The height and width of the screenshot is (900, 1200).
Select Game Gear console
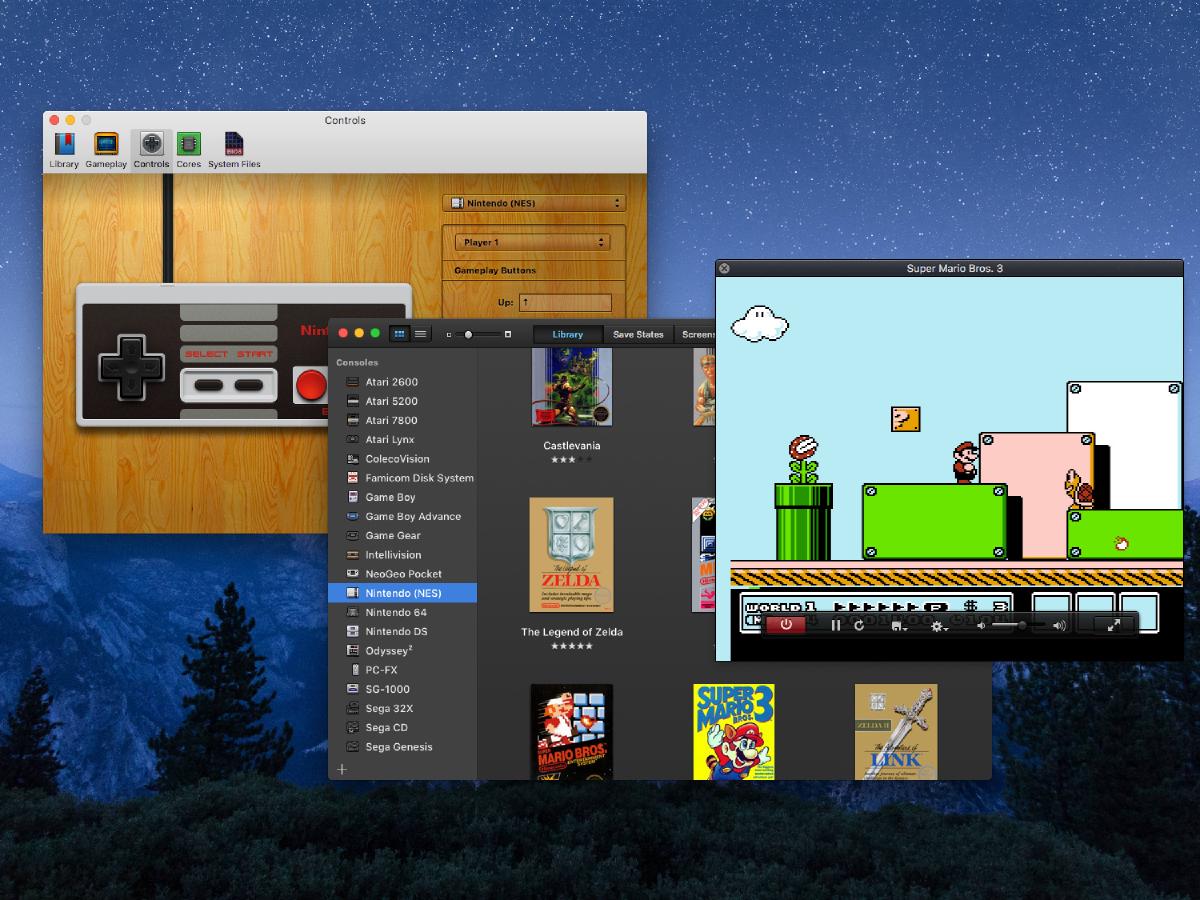[x=403, y=535]
